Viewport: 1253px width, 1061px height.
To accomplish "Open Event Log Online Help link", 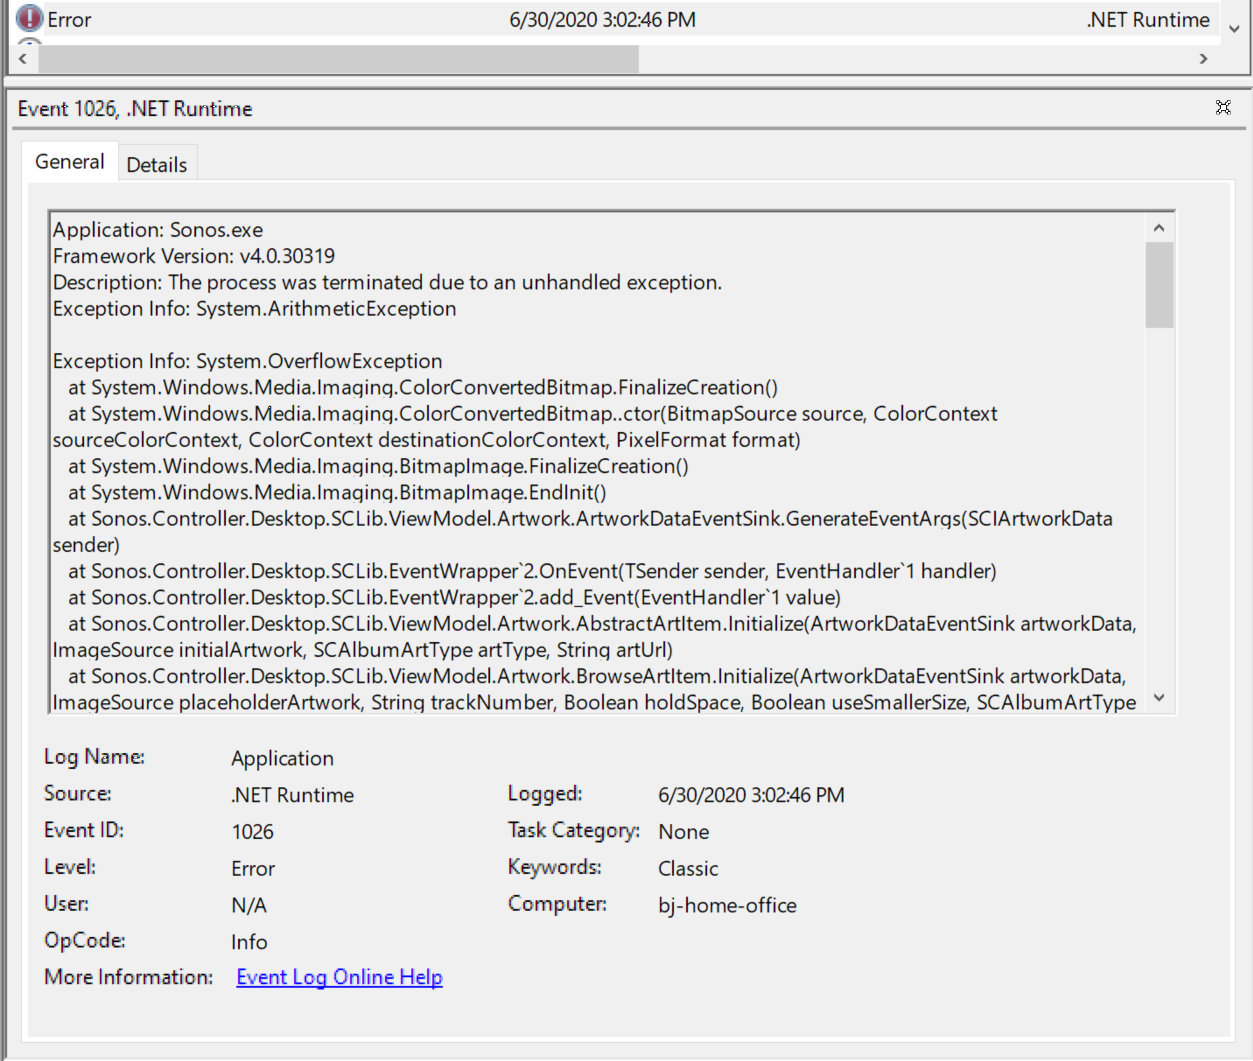I will tap(339, 977).
